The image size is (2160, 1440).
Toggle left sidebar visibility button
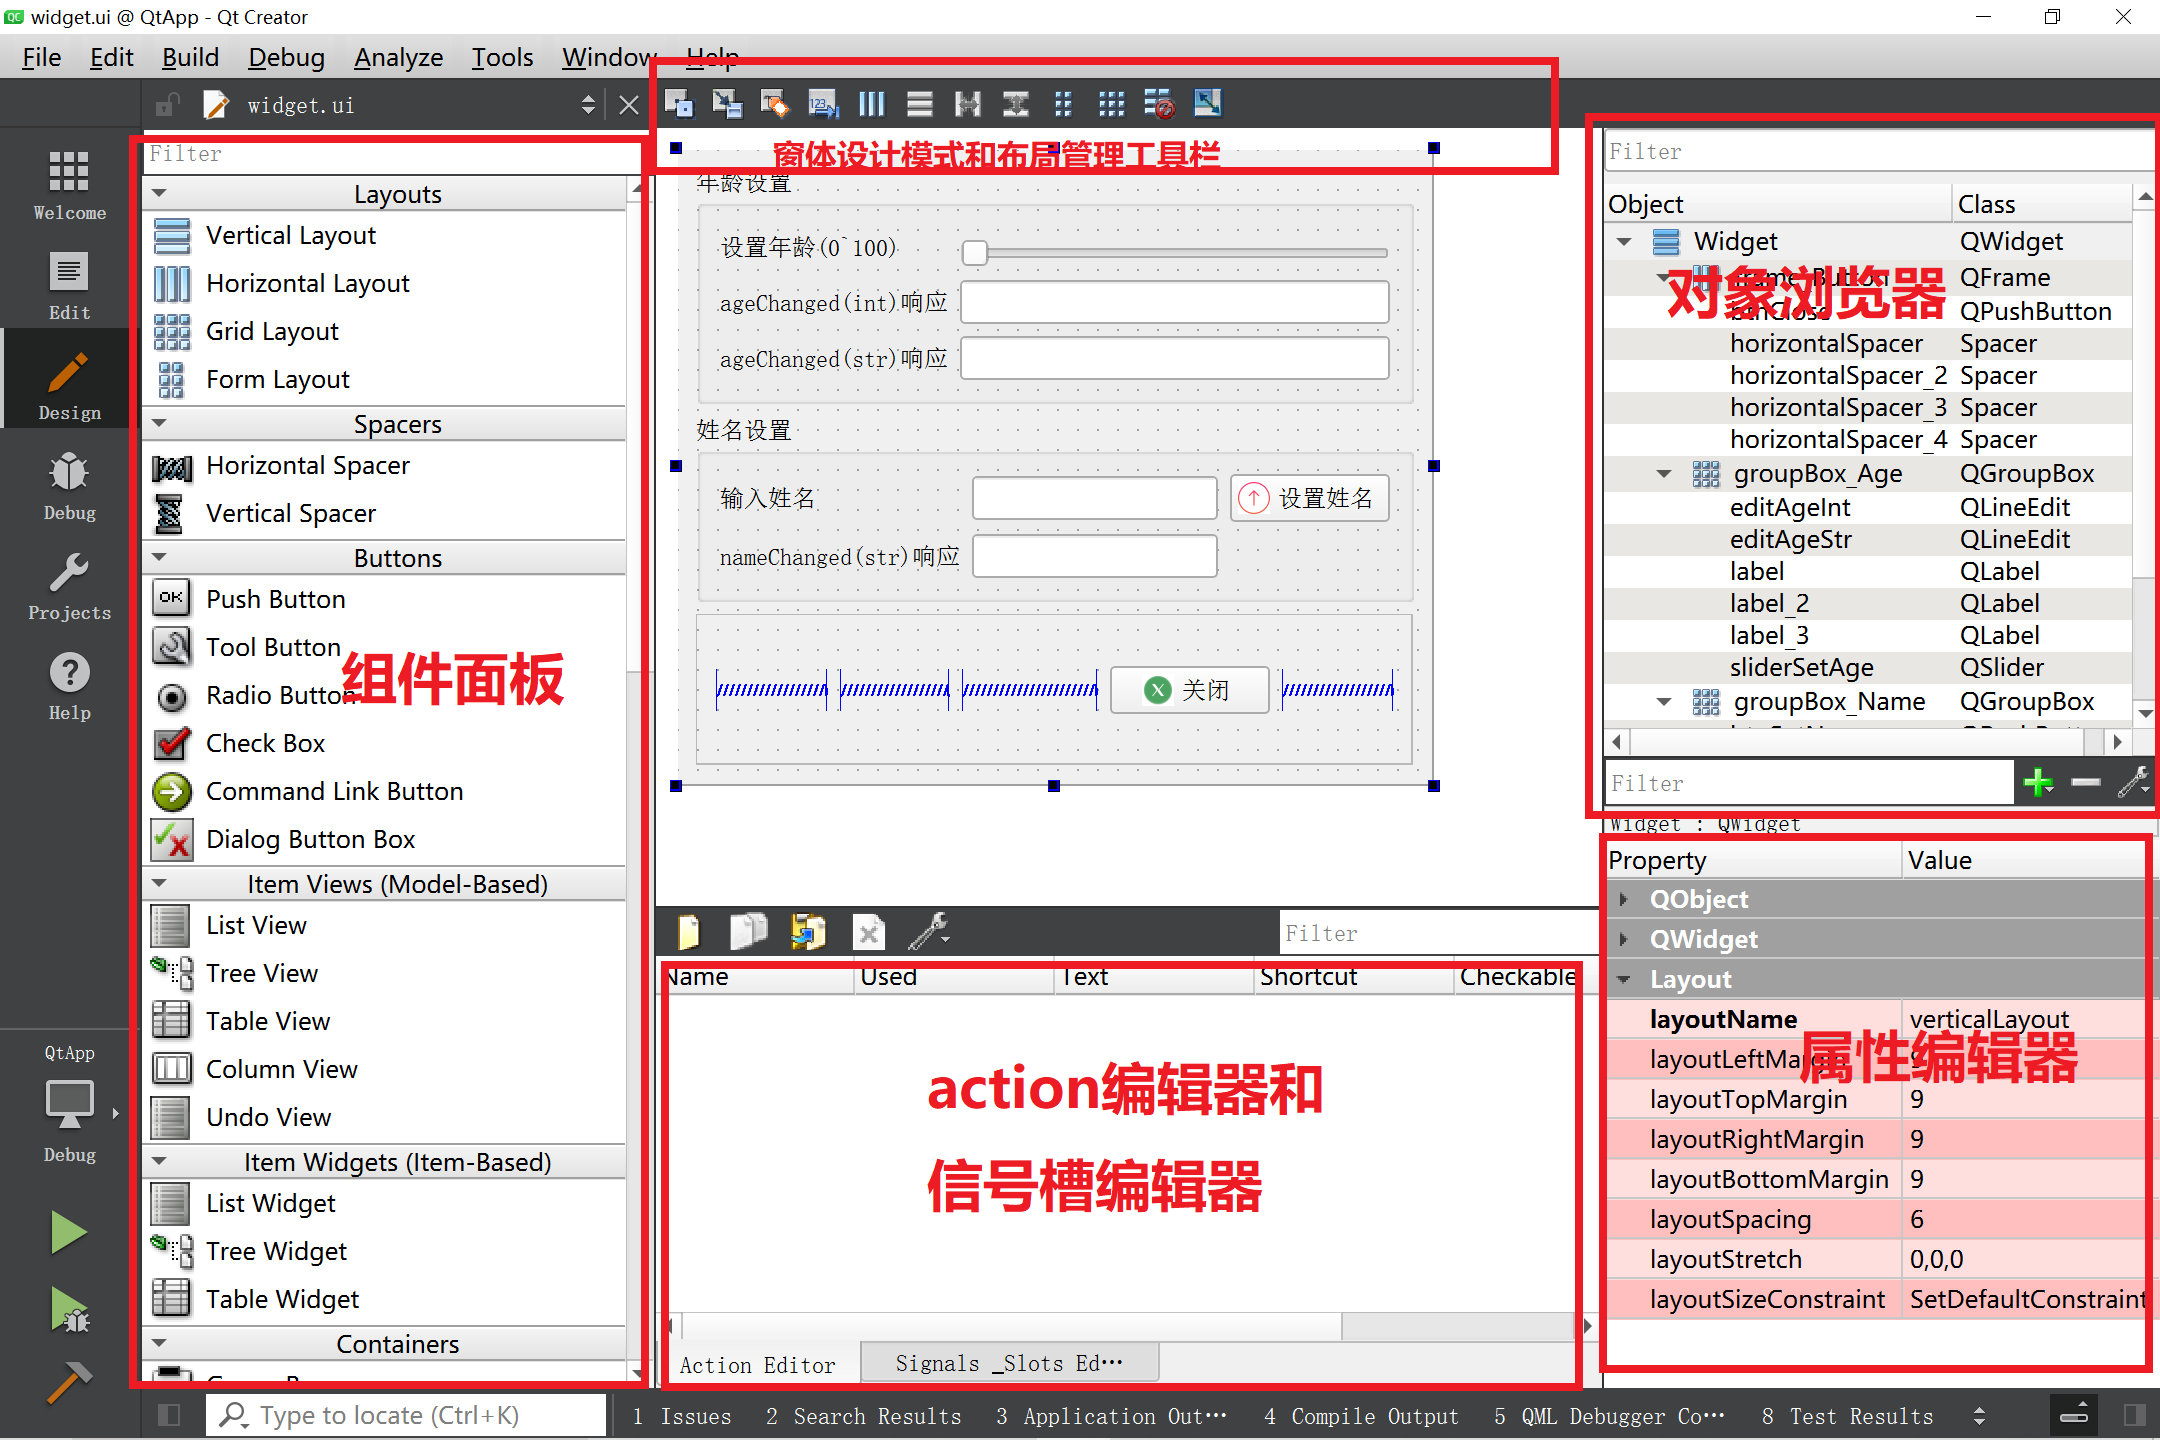click(x=169, y=1415)
